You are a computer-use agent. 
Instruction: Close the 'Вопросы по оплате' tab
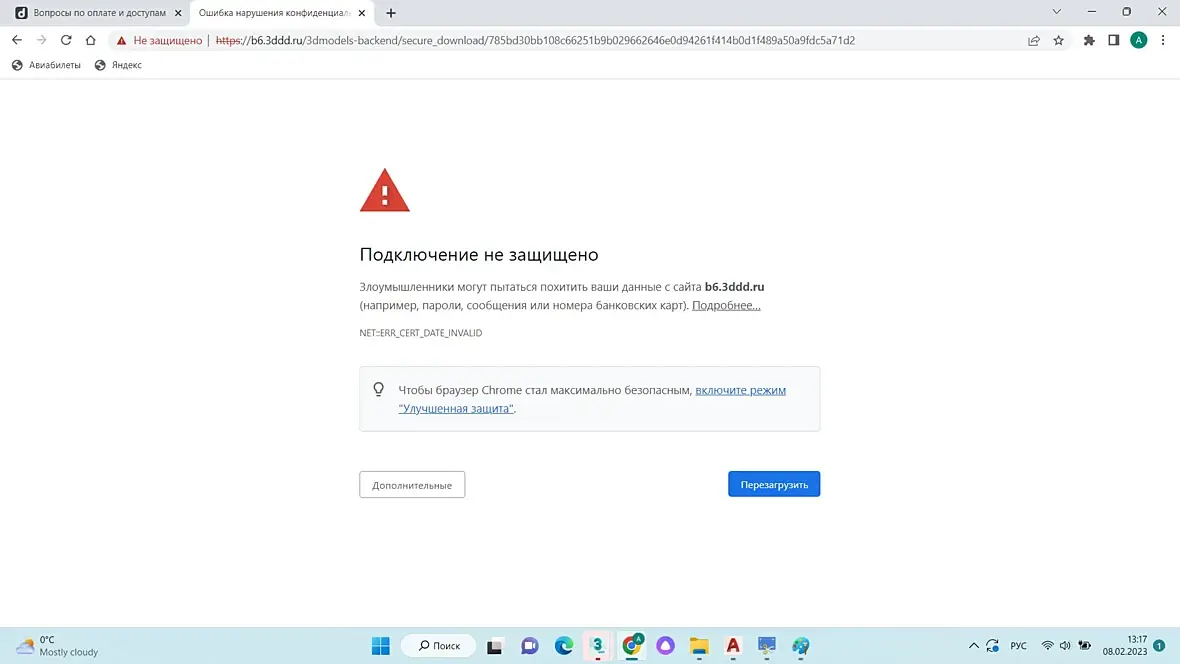coord(178,13)
